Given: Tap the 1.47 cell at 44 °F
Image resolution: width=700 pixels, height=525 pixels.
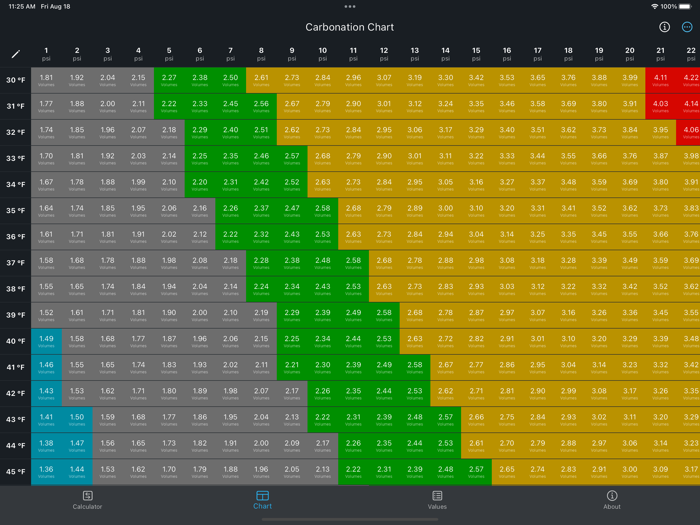Looking at the screenshot, I should click(77, 446).
